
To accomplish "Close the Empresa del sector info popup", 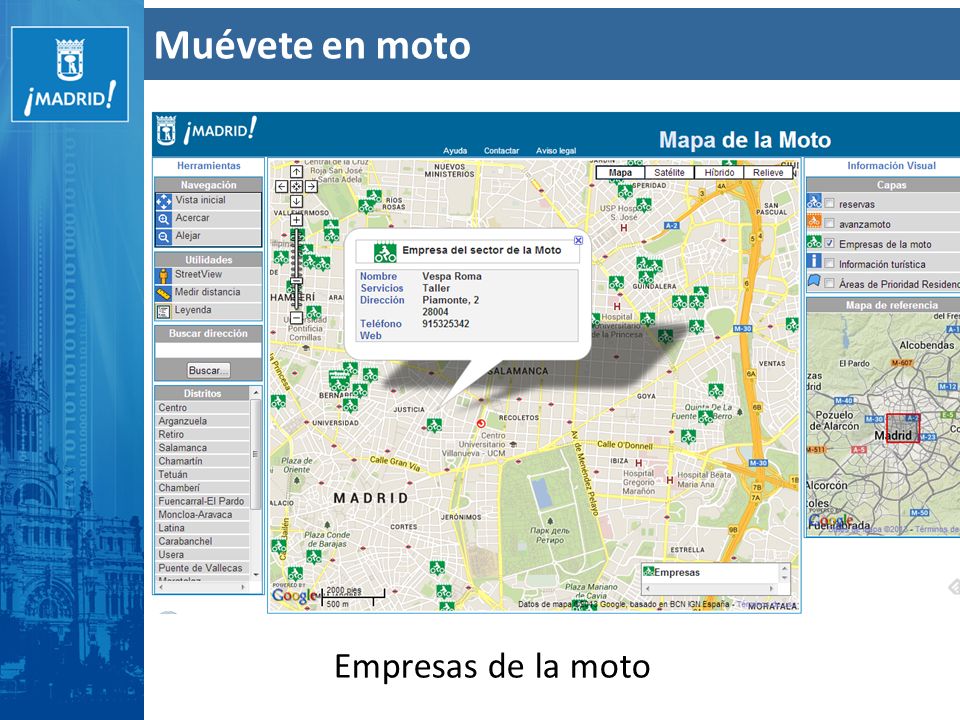I will click(x=578, y=241).
